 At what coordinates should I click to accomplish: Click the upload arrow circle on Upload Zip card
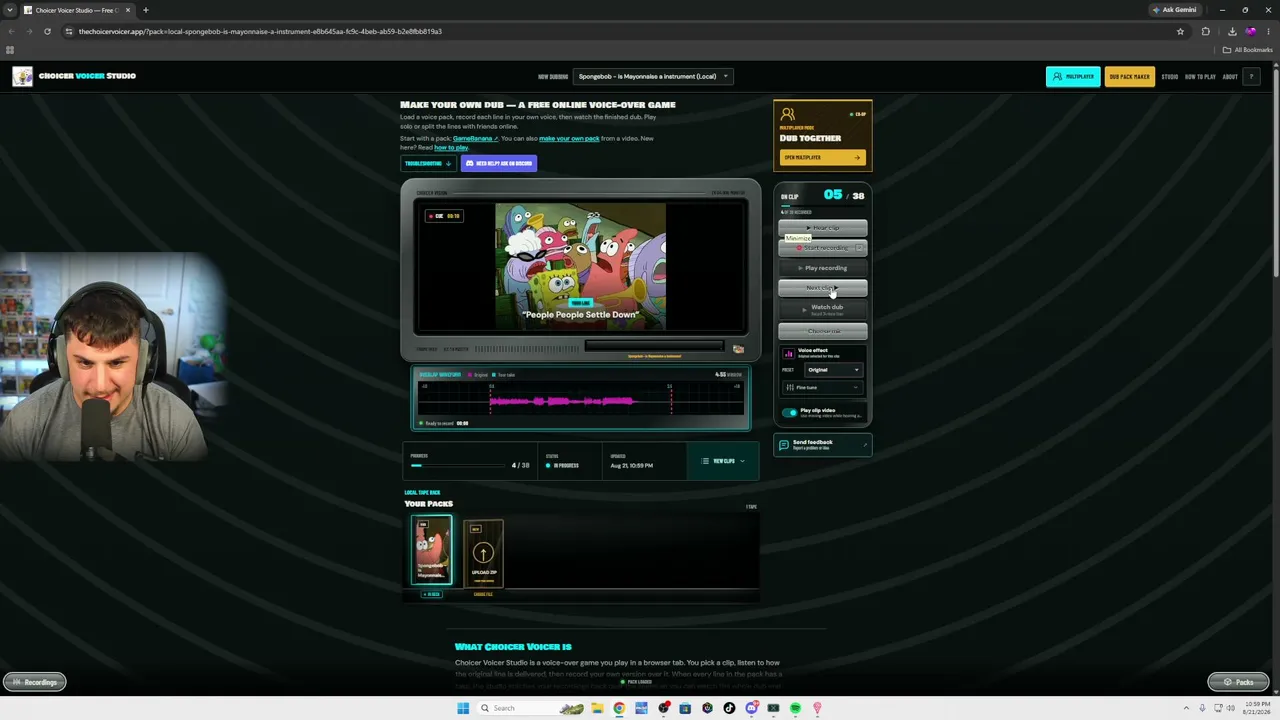tap(483, 553)
